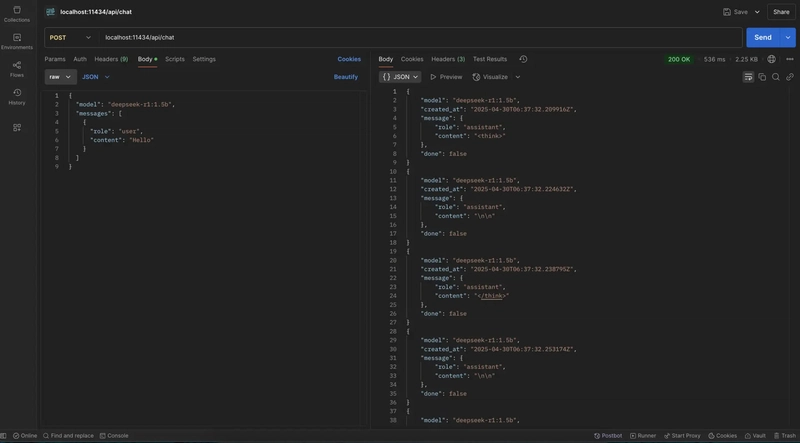Open the Console in status bar
The width and height of the screenshot is (800, 443).
point(114,436)
